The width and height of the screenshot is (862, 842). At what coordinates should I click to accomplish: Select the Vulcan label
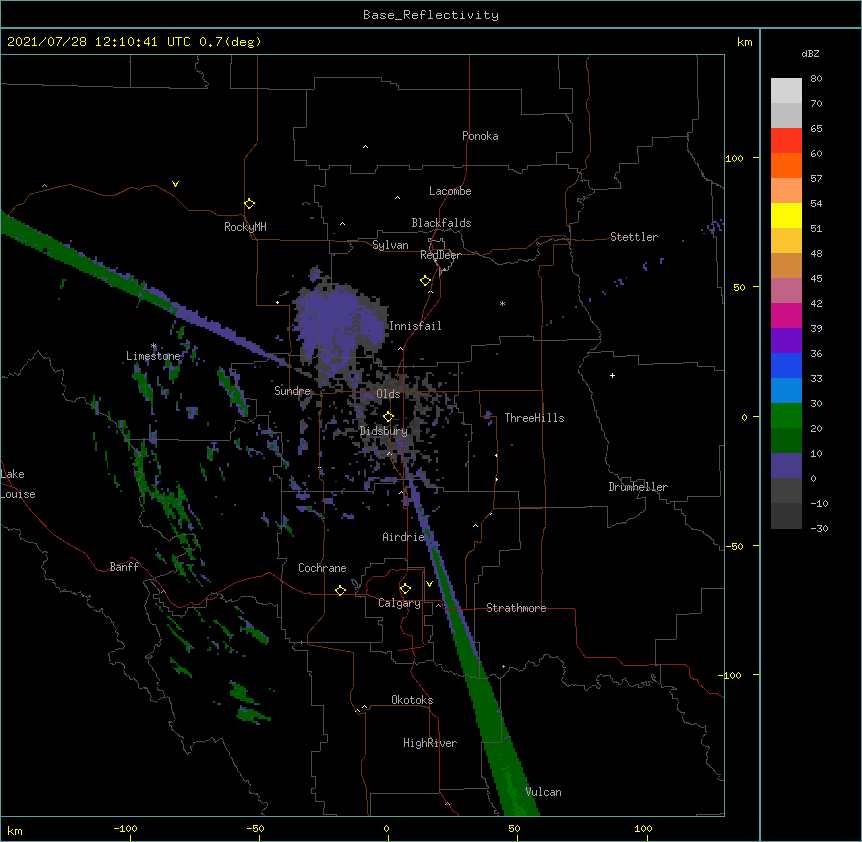click(x=543, y=792)
